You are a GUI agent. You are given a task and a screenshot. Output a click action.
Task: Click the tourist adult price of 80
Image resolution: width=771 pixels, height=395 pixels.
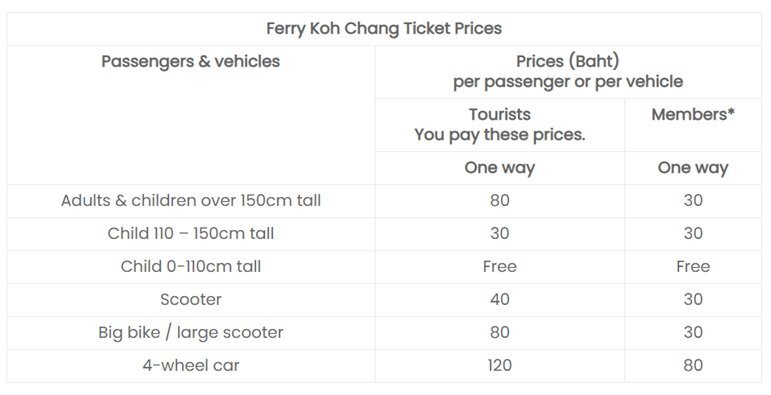coord(500,201)
